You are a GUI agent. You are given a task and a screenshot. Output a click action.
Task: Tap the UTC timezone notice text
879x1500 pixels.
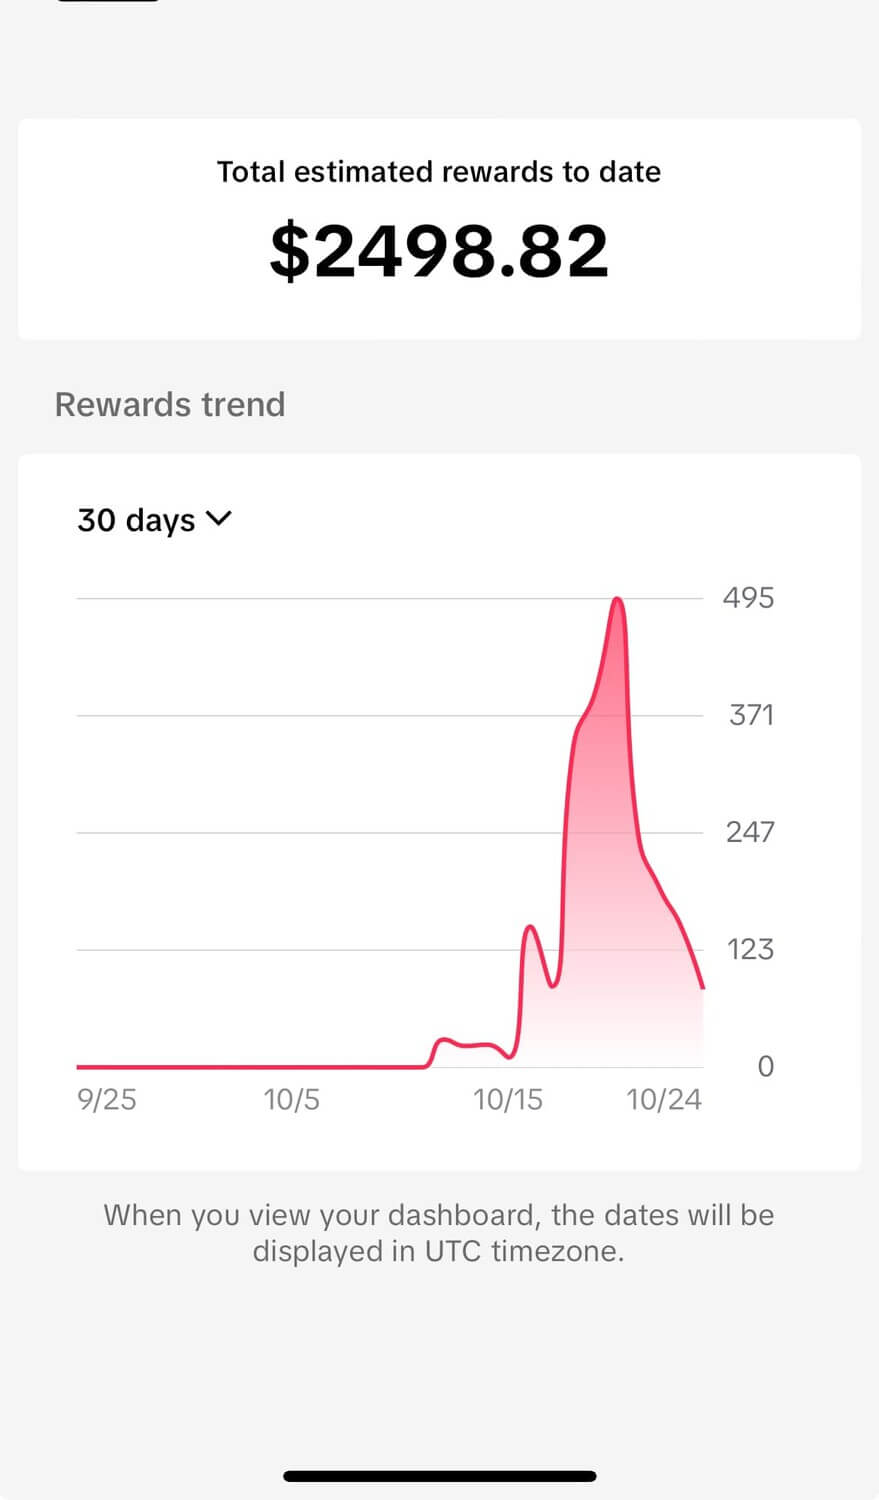tap(439, 1233)
